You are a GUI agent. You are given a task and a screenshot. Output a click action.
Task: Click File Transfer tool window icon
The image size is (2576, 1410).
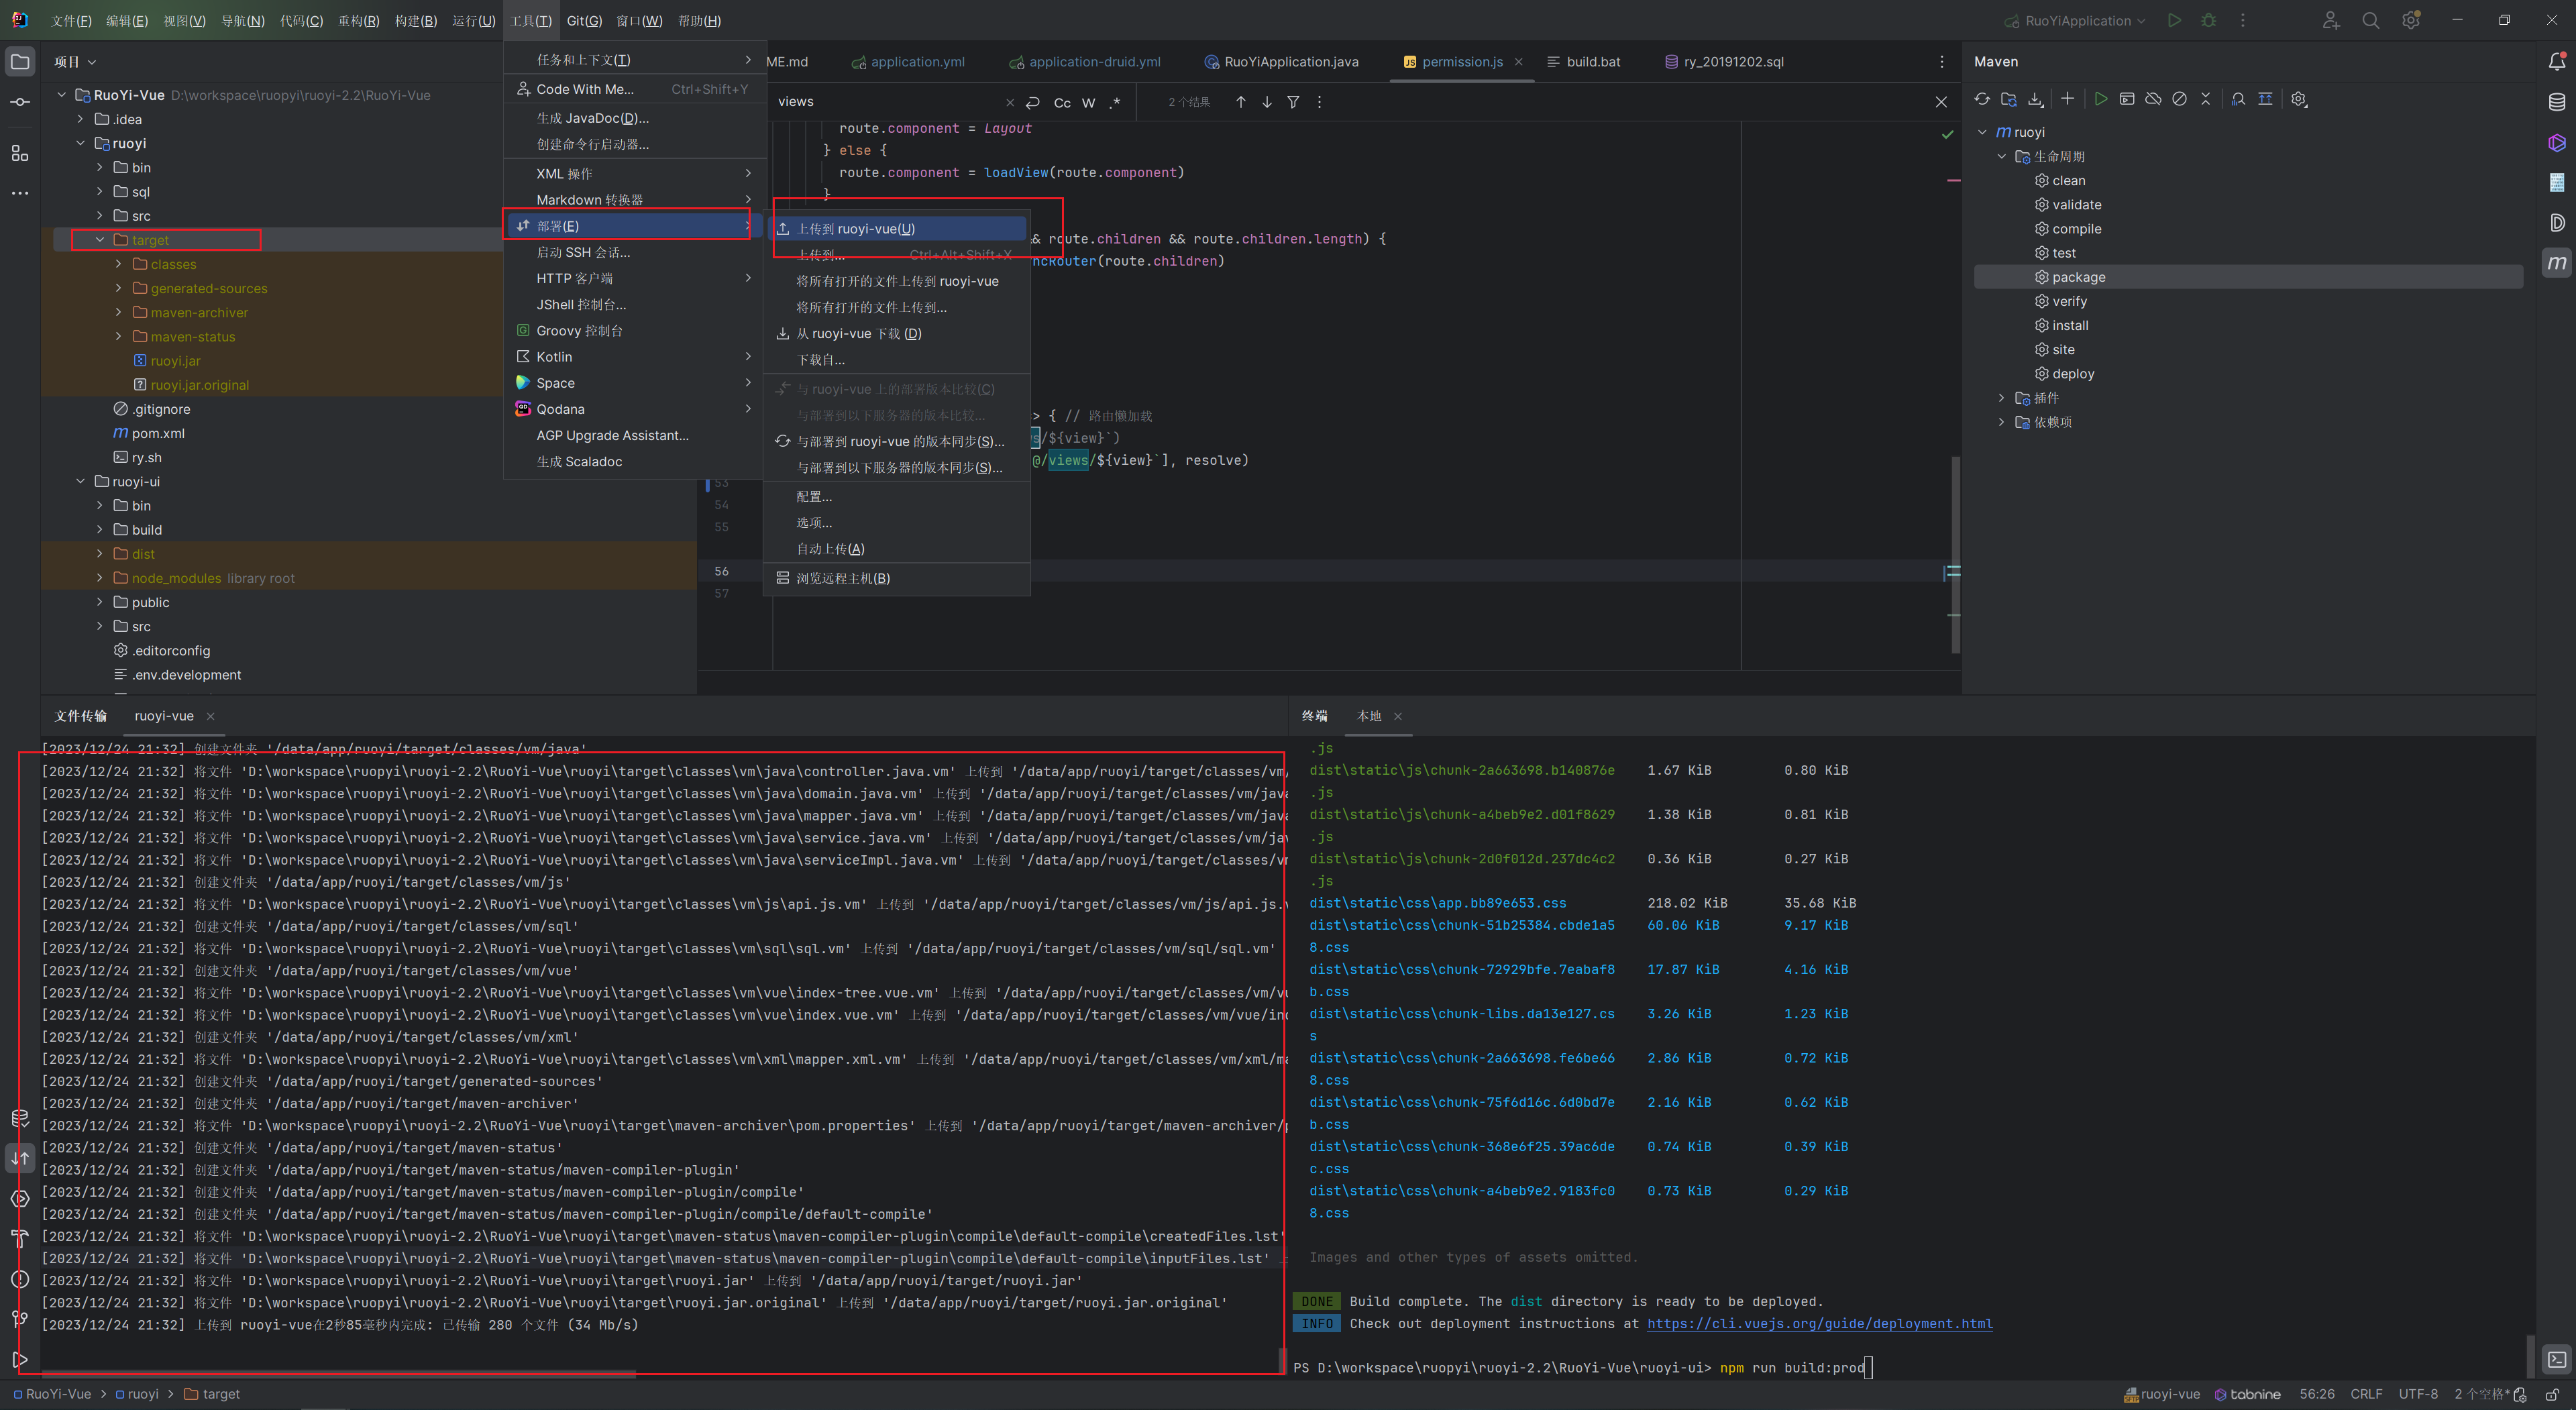[x=20, y=1158]
